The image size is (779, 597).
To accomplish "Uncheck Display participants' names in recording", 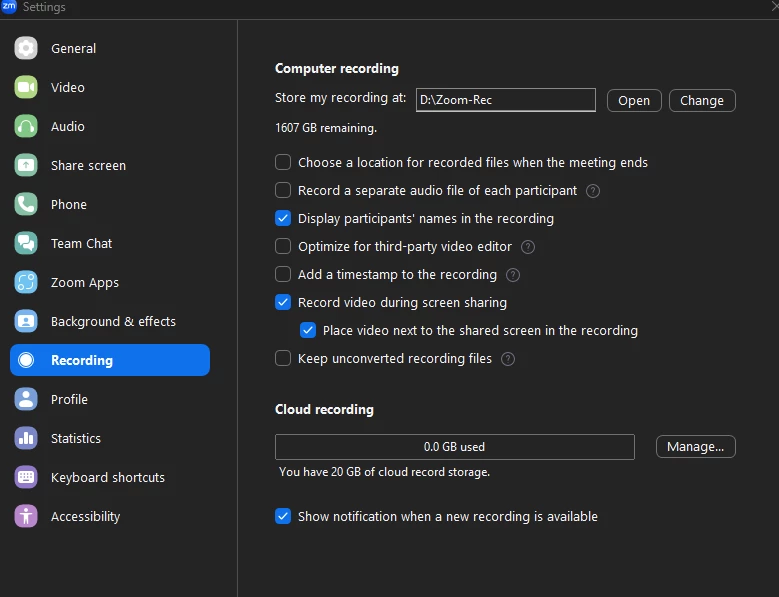I will 283,219.
